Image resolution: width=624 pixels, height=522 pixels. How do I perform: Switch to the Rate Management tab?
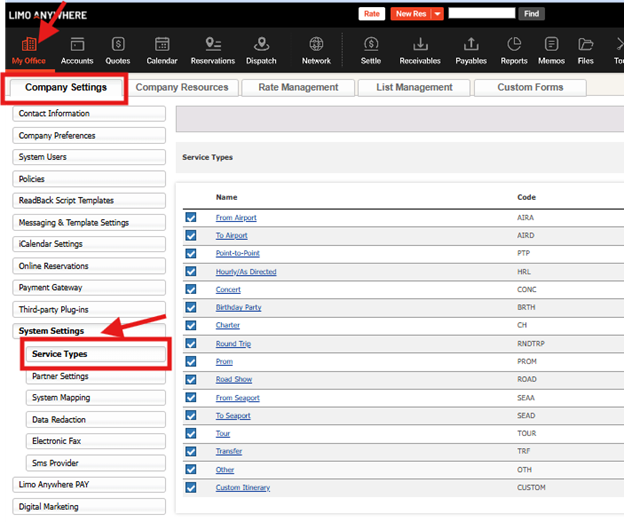pos(298,88)
